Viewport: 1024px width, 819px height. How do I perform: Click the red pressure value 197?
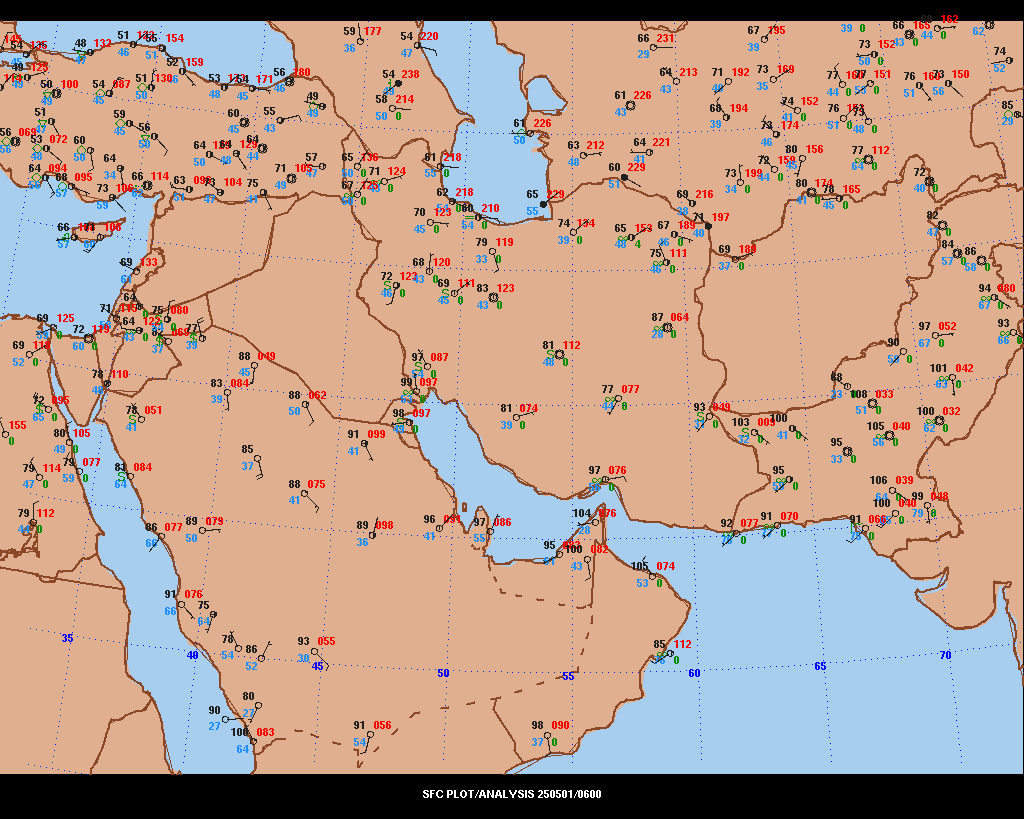point(720,217)
